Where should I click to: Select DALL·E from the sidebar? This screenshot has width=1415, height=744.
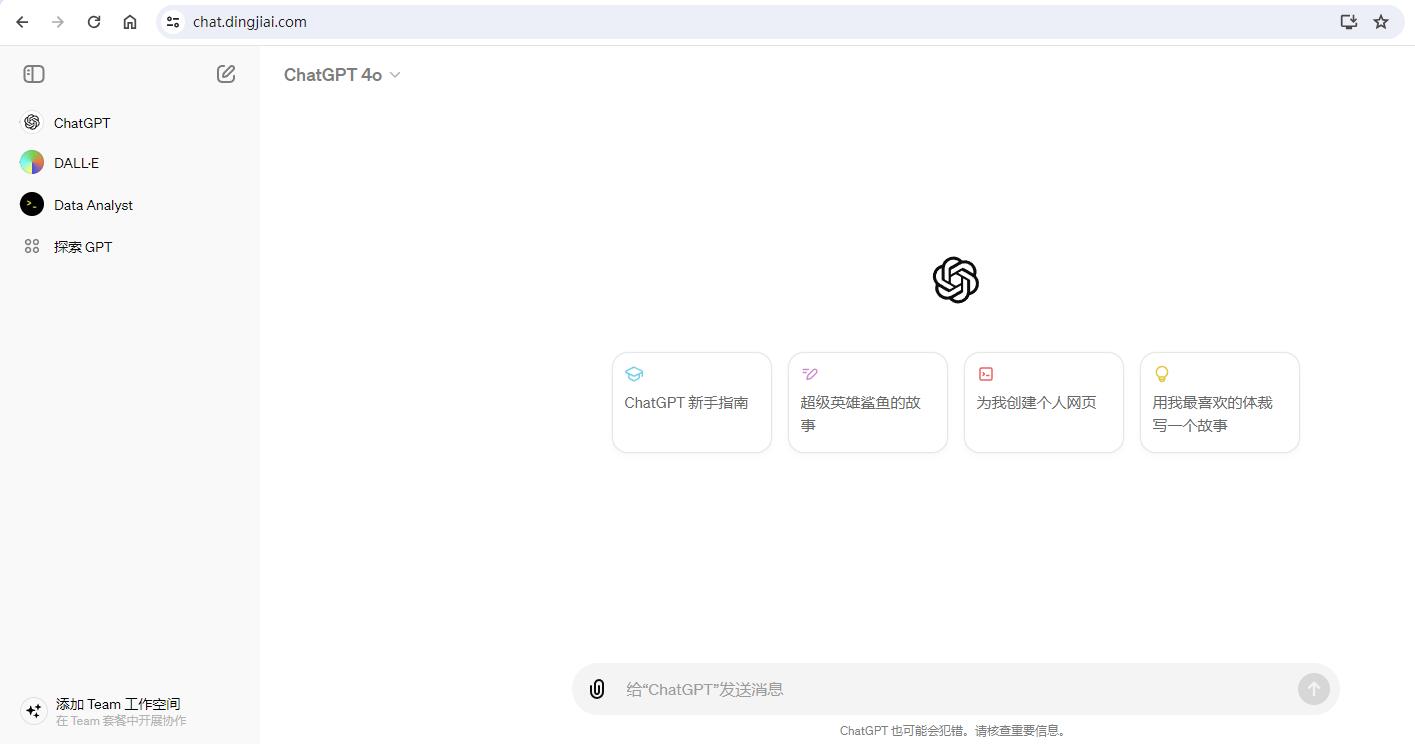(76, 163)
